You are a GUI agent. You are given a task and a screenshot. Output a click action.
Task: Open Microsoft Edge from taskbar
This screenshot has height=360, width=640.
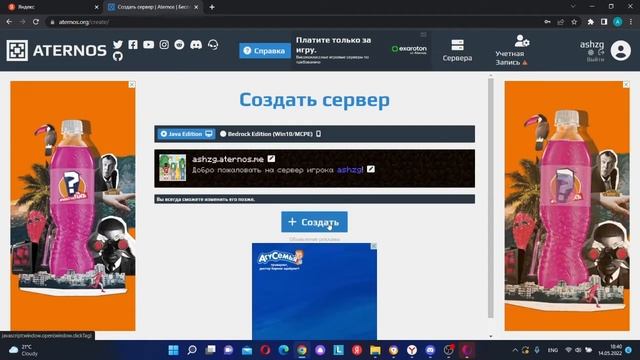pyautogui.click(x=284, y=350)
